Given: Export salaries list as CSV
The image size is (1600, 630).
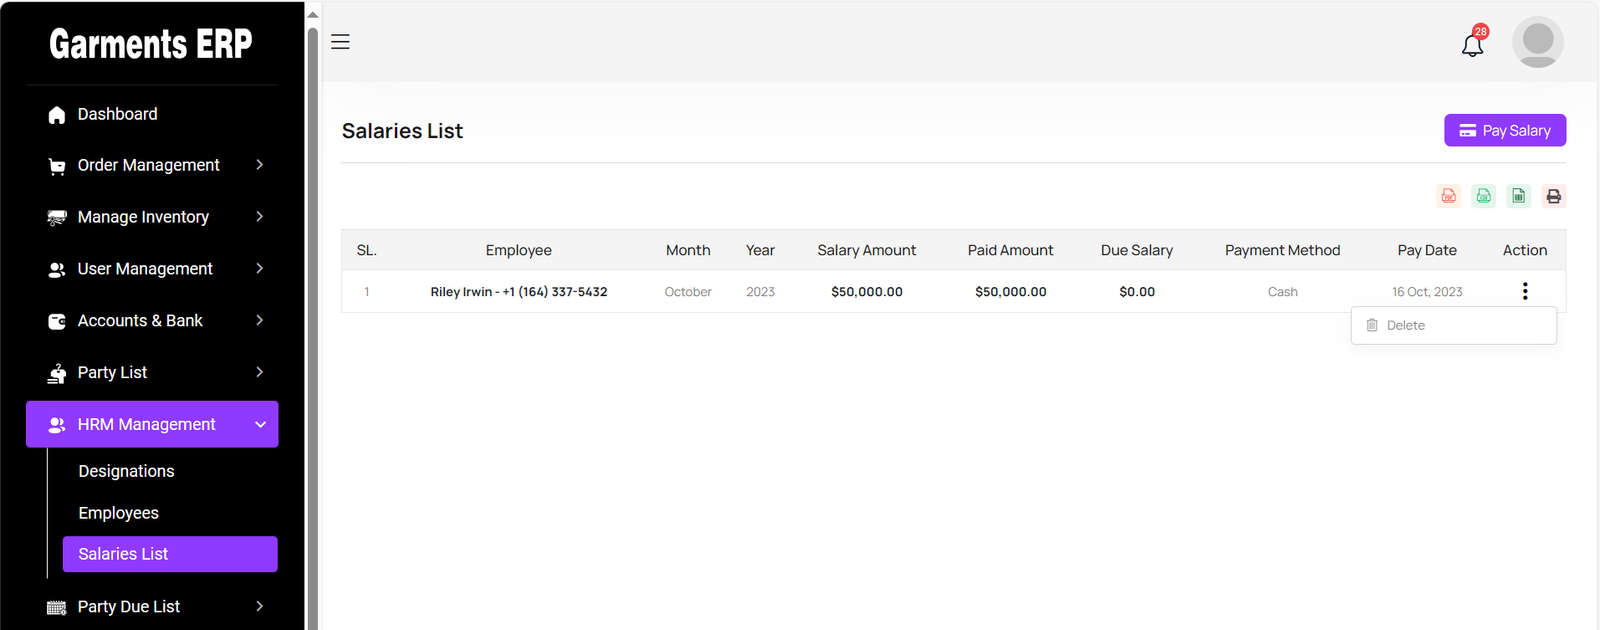Looking at the screenshot, I should click(1483, 196).
